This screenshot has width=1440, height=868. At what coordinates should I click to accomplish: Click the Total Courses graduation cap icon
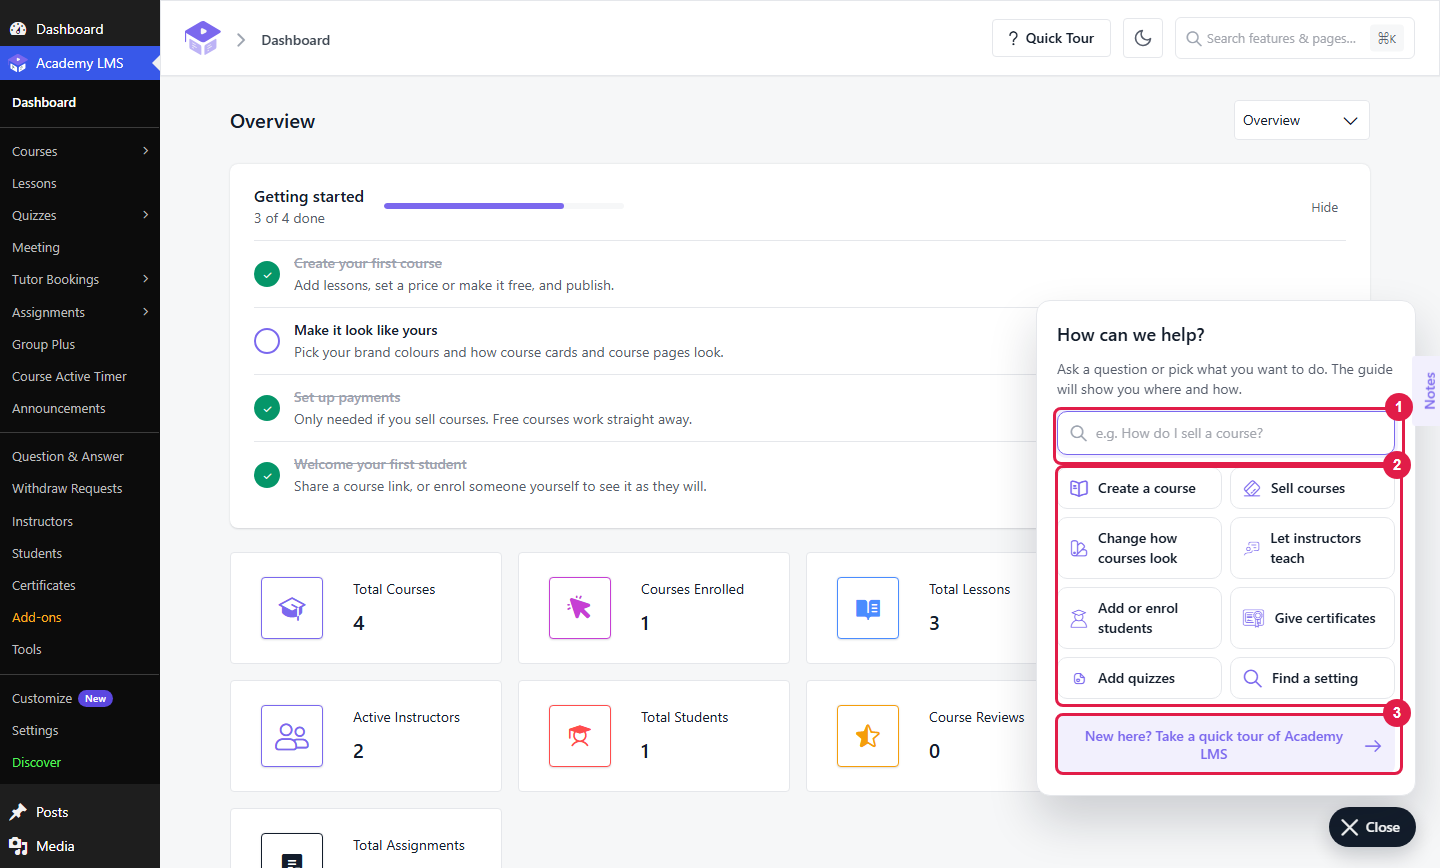click(292, 608)
